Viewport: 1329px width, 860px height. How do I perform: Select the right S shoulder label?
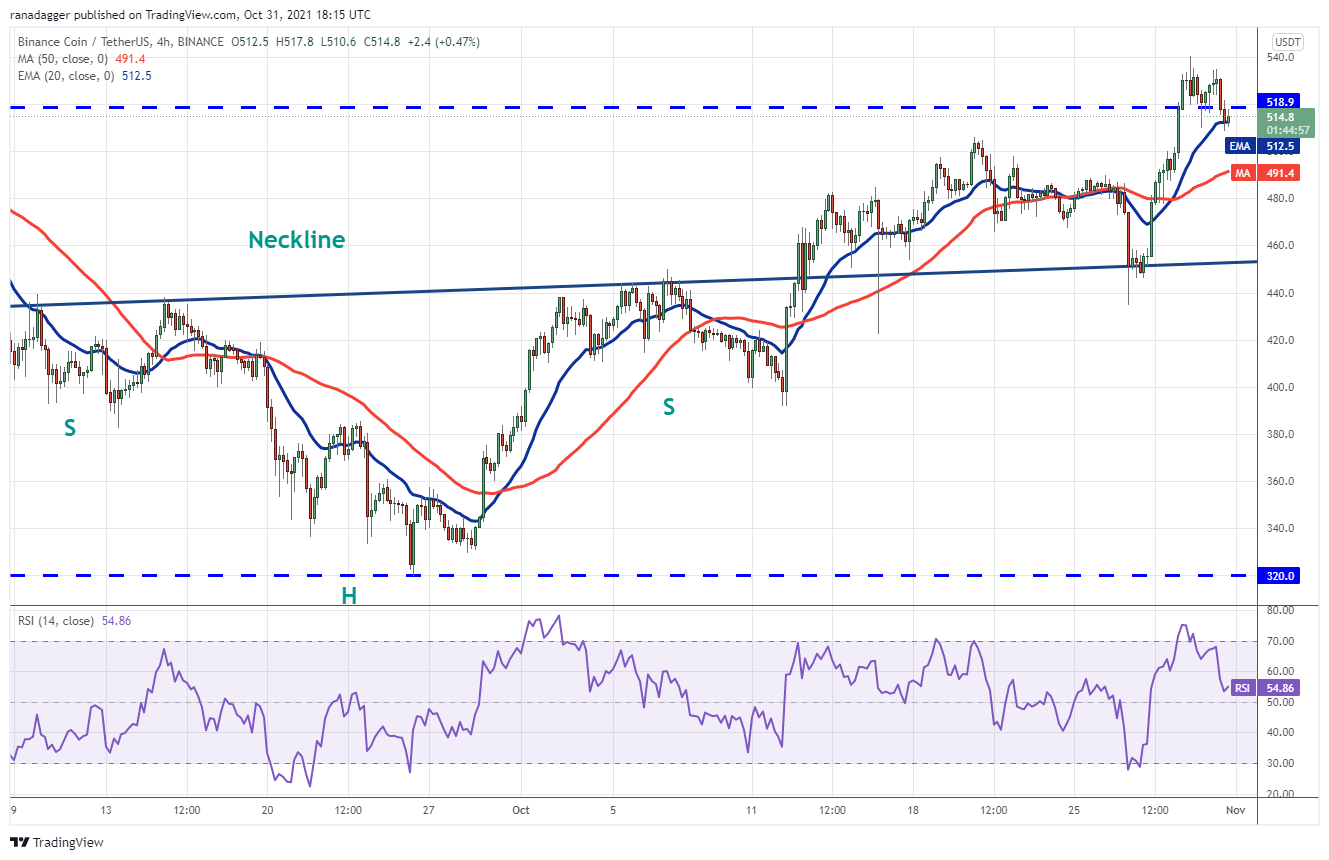click(668, 407)
